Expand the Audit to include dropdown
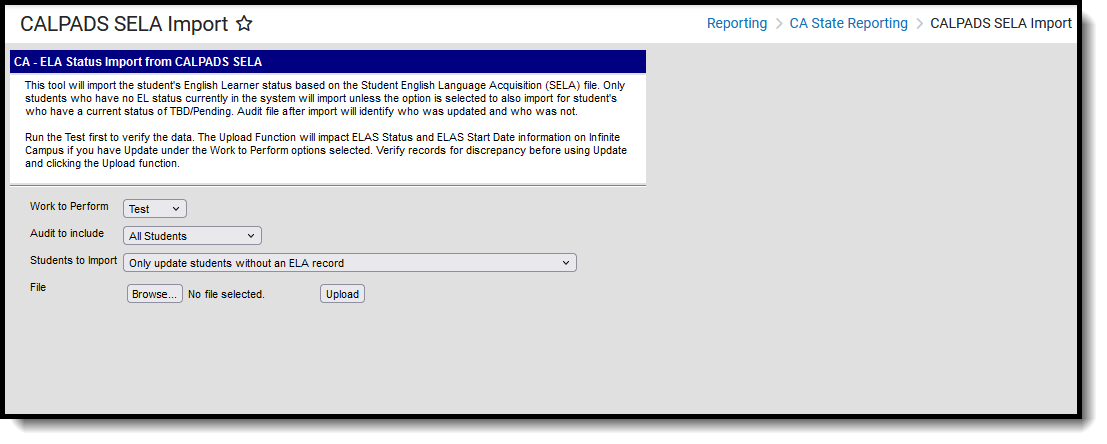Screen dimensions: 1107x444 click(192, 236)
